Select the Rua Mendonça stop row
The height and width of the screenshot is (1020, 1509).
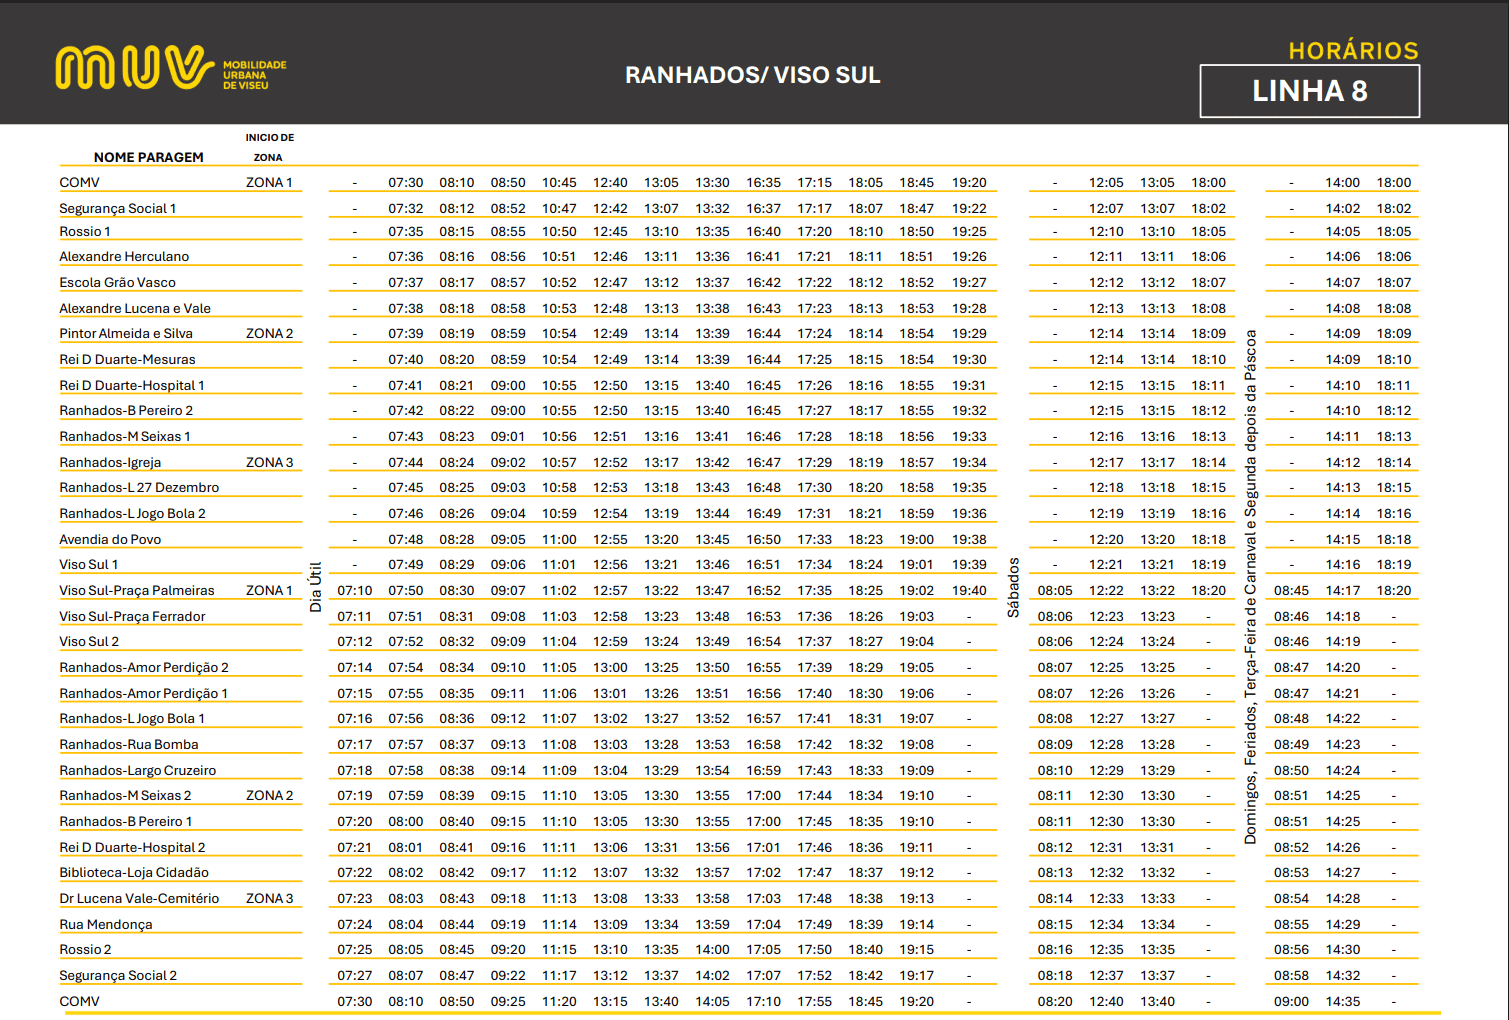pos(105,925)
